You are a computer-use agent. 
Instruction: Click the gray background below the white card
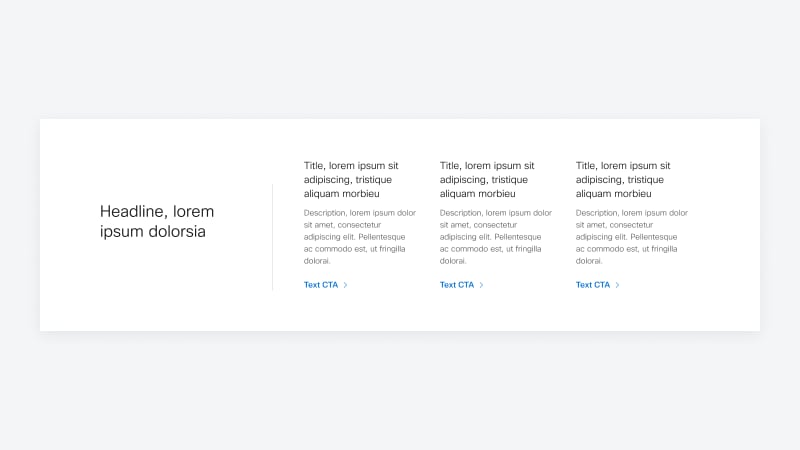[400, 390]
